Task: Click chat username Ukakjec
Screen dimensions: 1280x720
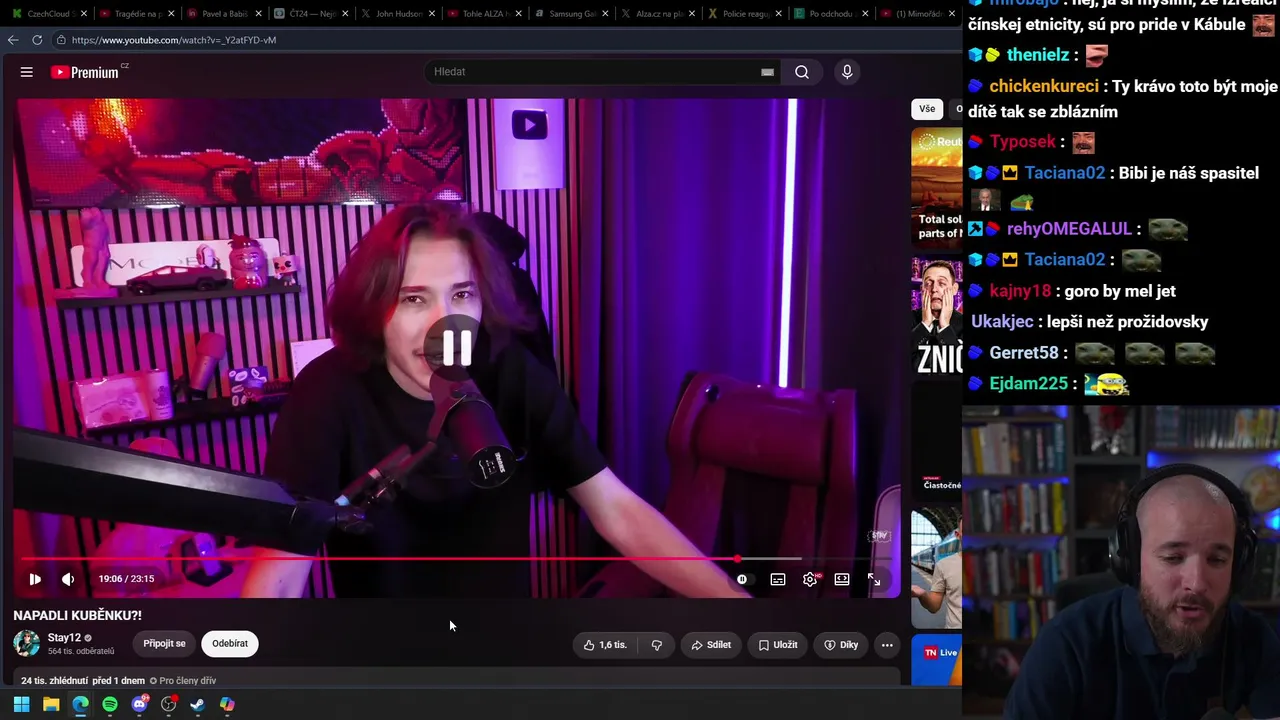Action: [x=1001, y=322]
